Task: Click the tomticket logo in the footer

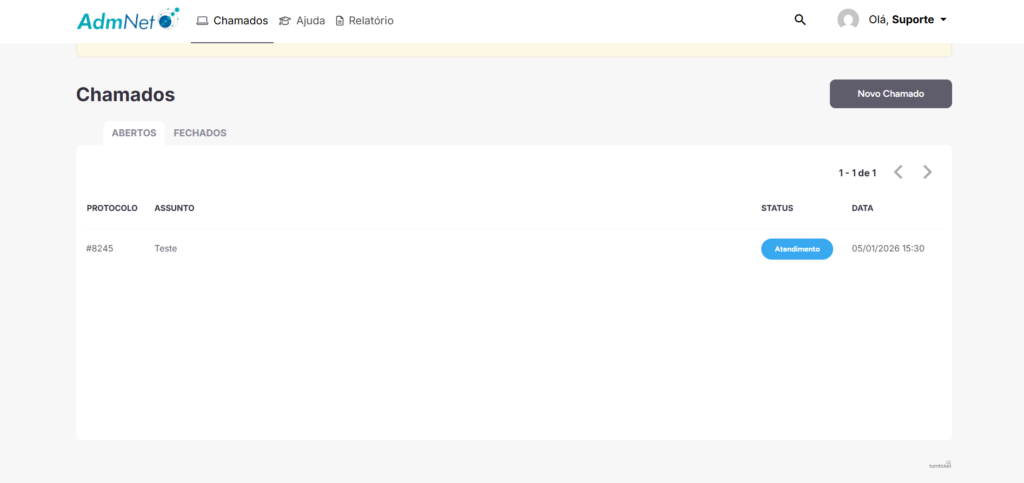Action: tap(940, 464)
